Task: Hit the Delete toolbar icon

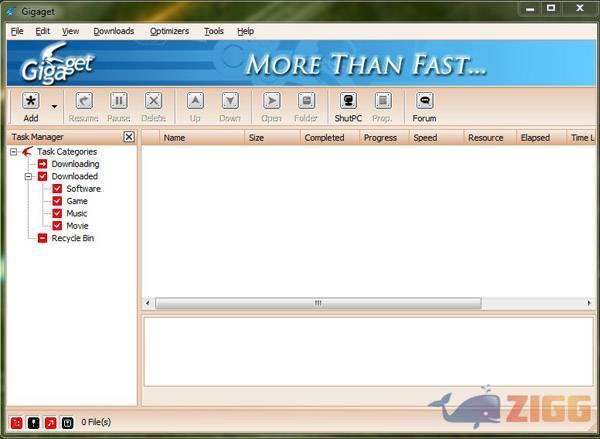Action: 153,101
